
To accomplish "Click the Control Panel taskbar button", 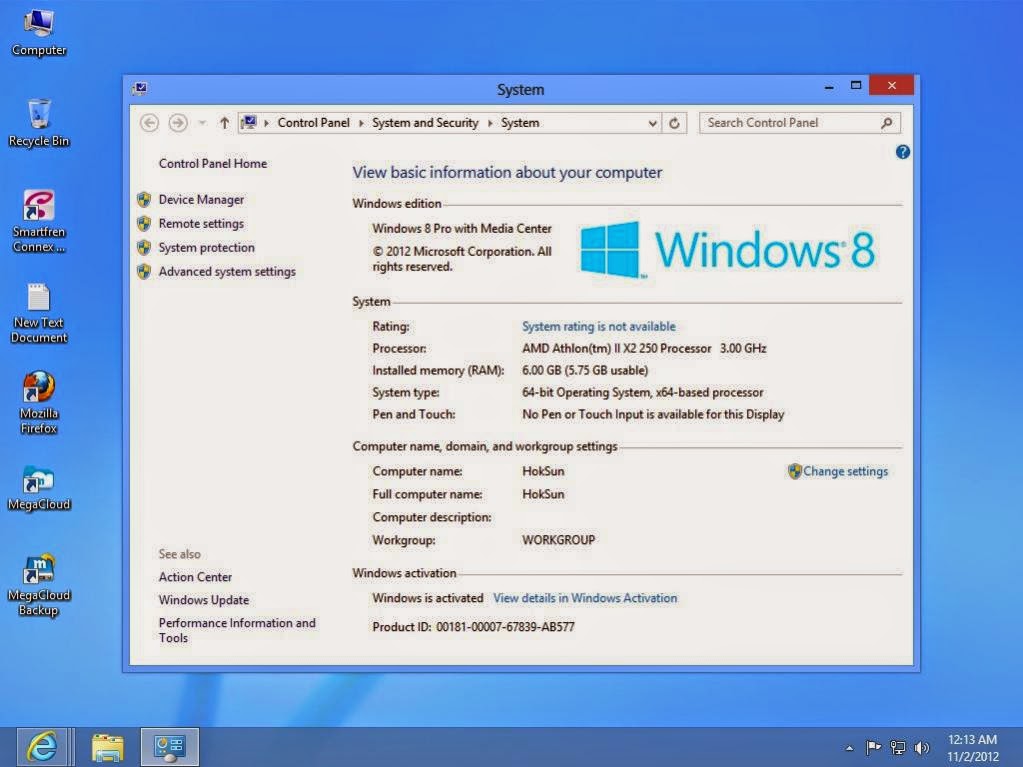I will (x=170, y=747).
